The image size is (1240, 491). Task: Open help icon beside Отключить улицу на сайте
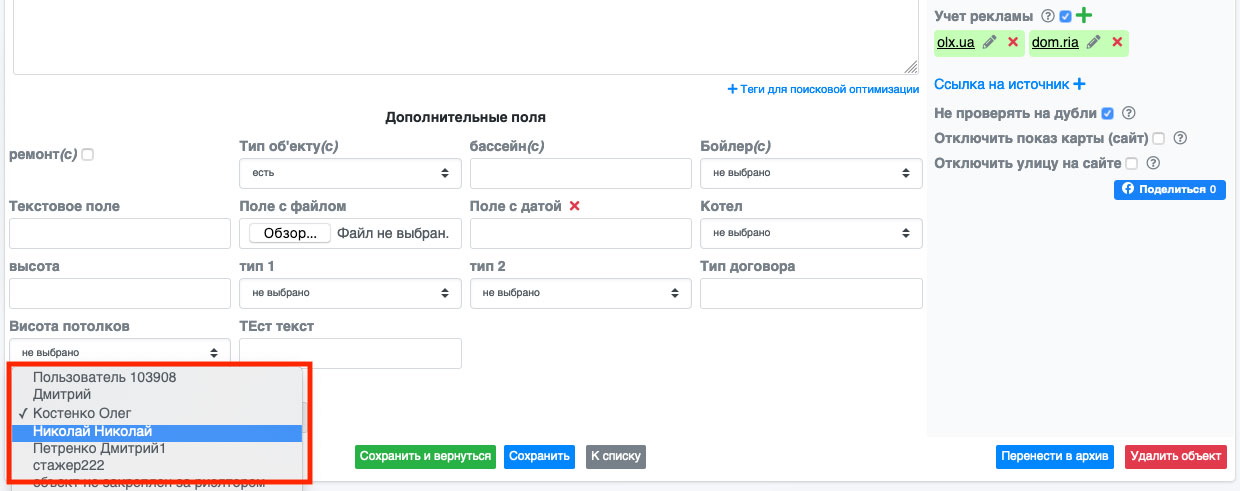click(1152, 163)
